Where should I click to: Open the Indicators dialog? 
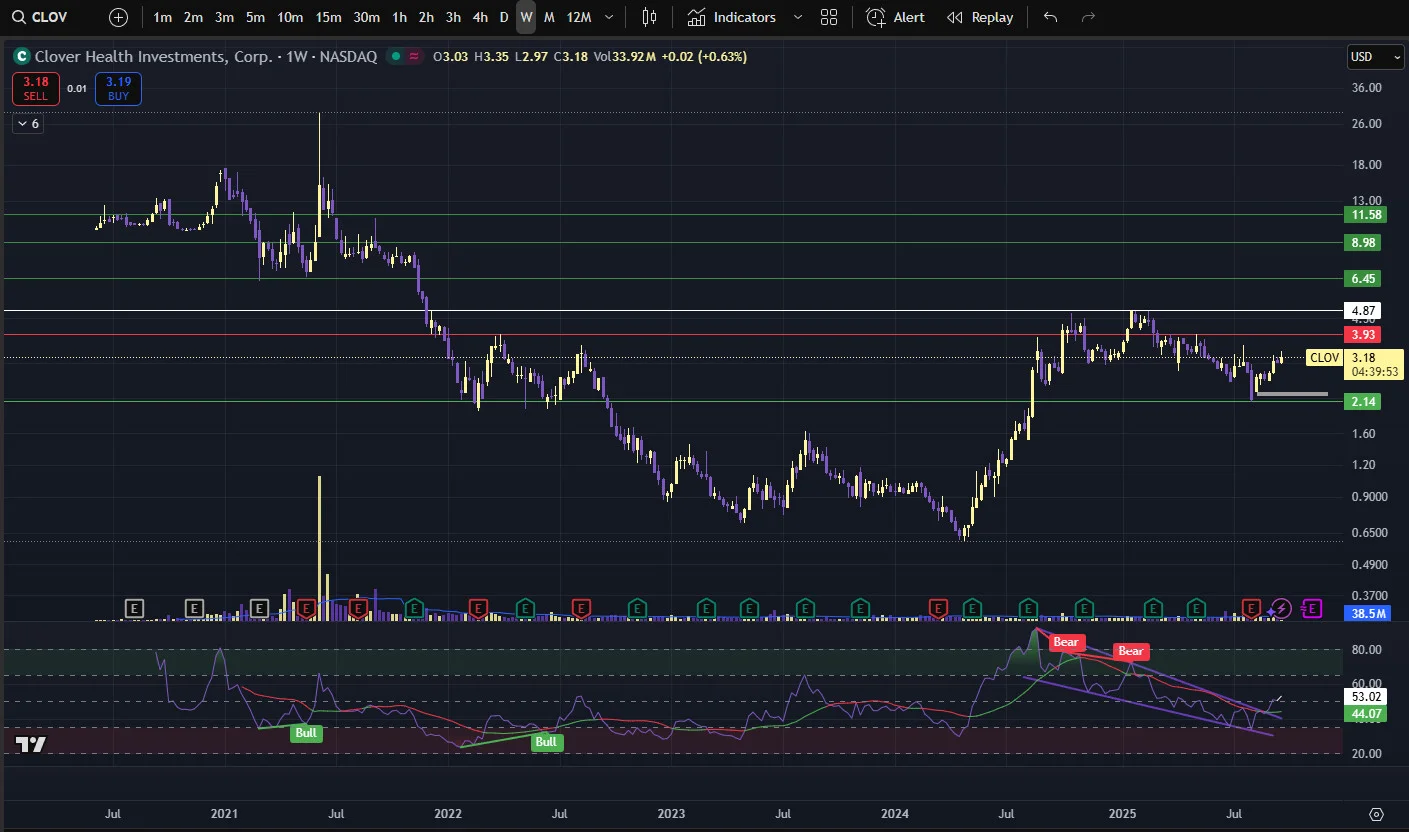point(732,17)
